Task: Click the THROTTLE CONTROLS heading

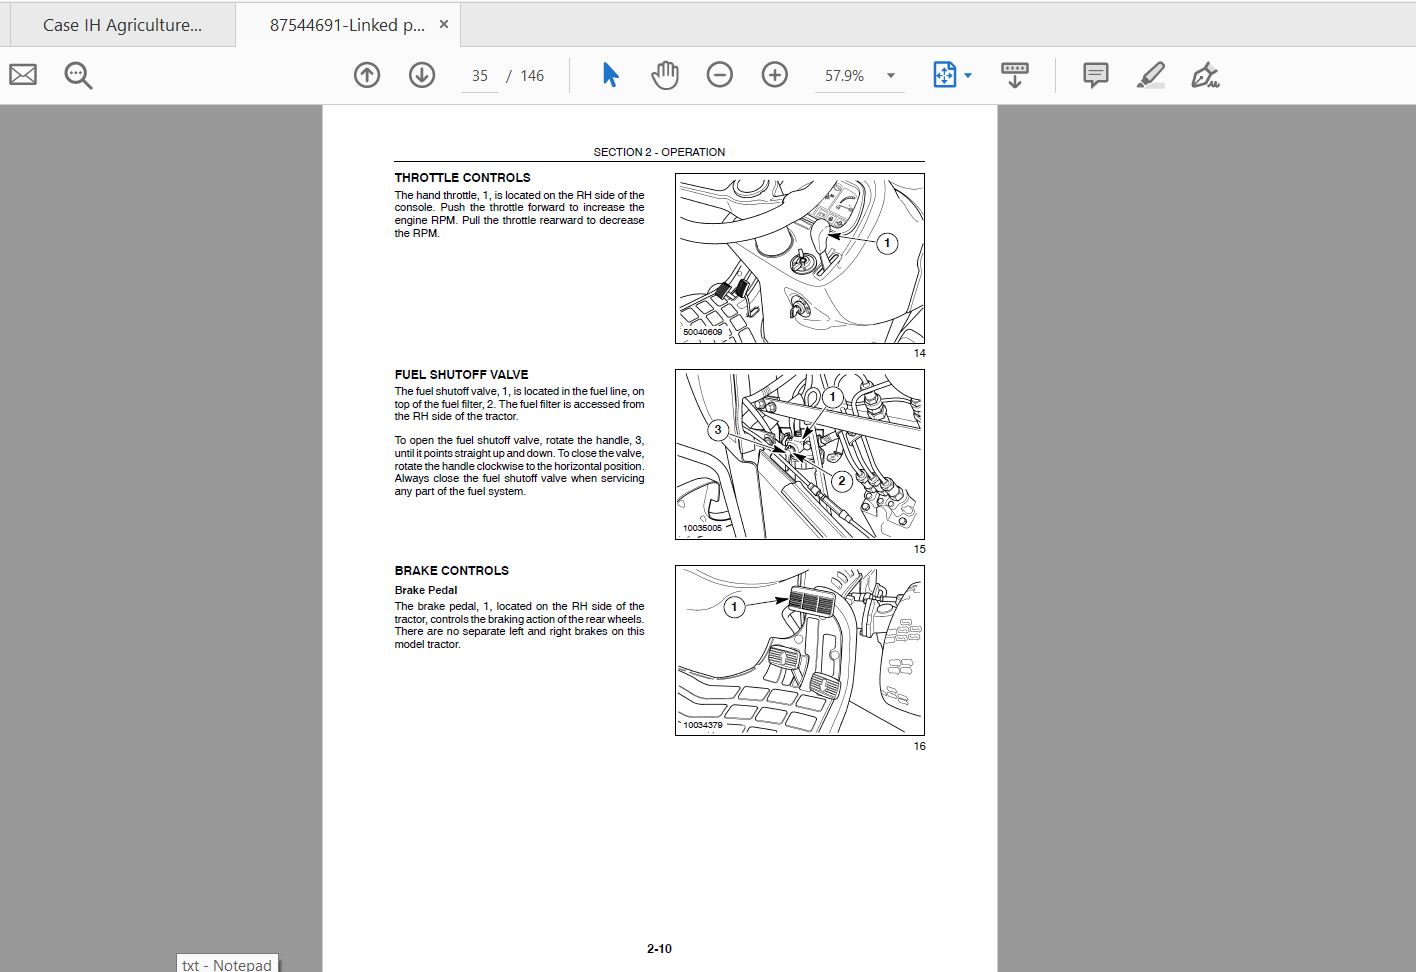Action: pyautogui.click(x=462, y=178)
